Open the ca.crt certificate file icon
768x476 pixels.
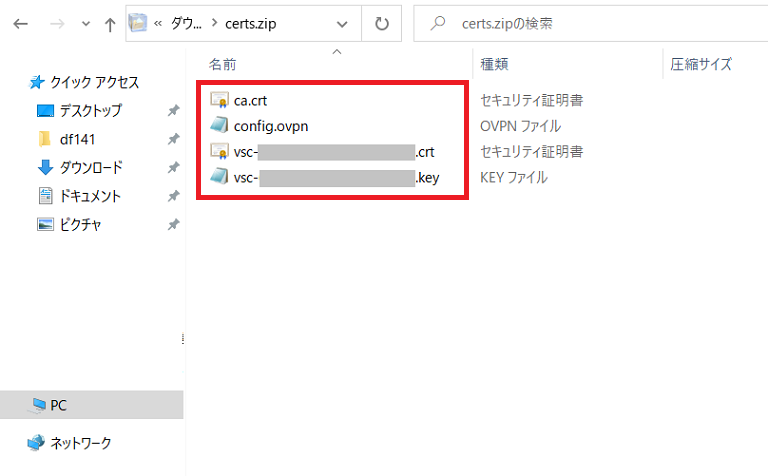[x=221, y=100]
